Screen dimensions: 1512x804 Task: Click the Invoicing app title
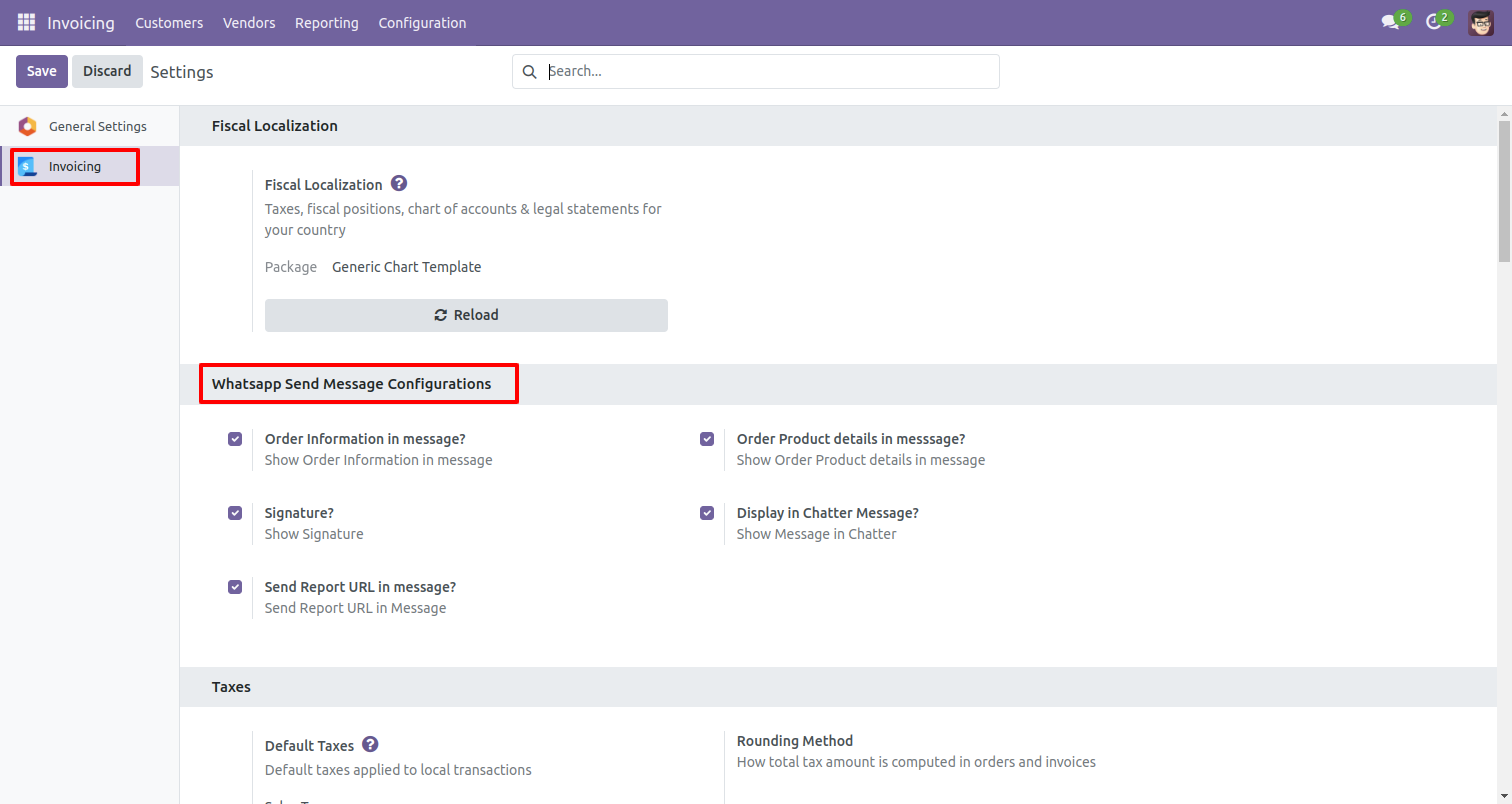(x=81, y=22)
